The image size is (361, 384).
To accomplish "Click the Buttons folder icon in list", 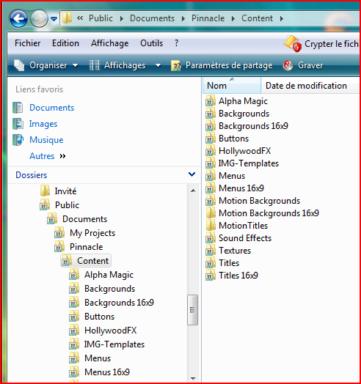I will click(210, 138).
